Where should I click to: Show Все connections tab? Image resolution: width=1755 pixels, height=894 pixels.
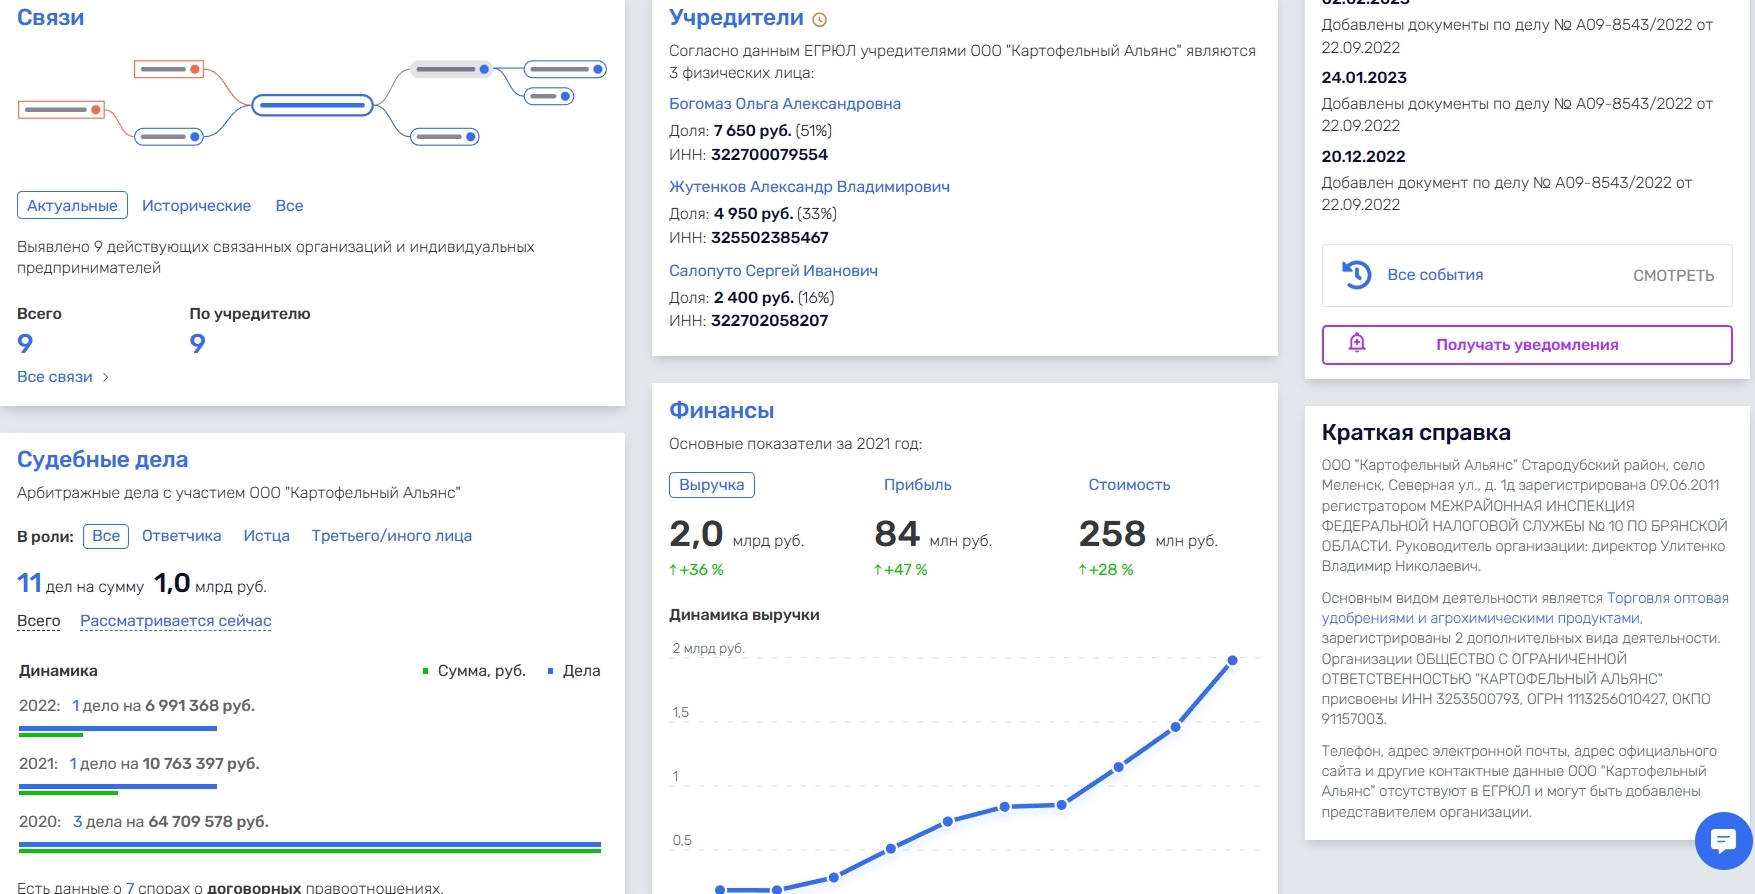(289, 205)
